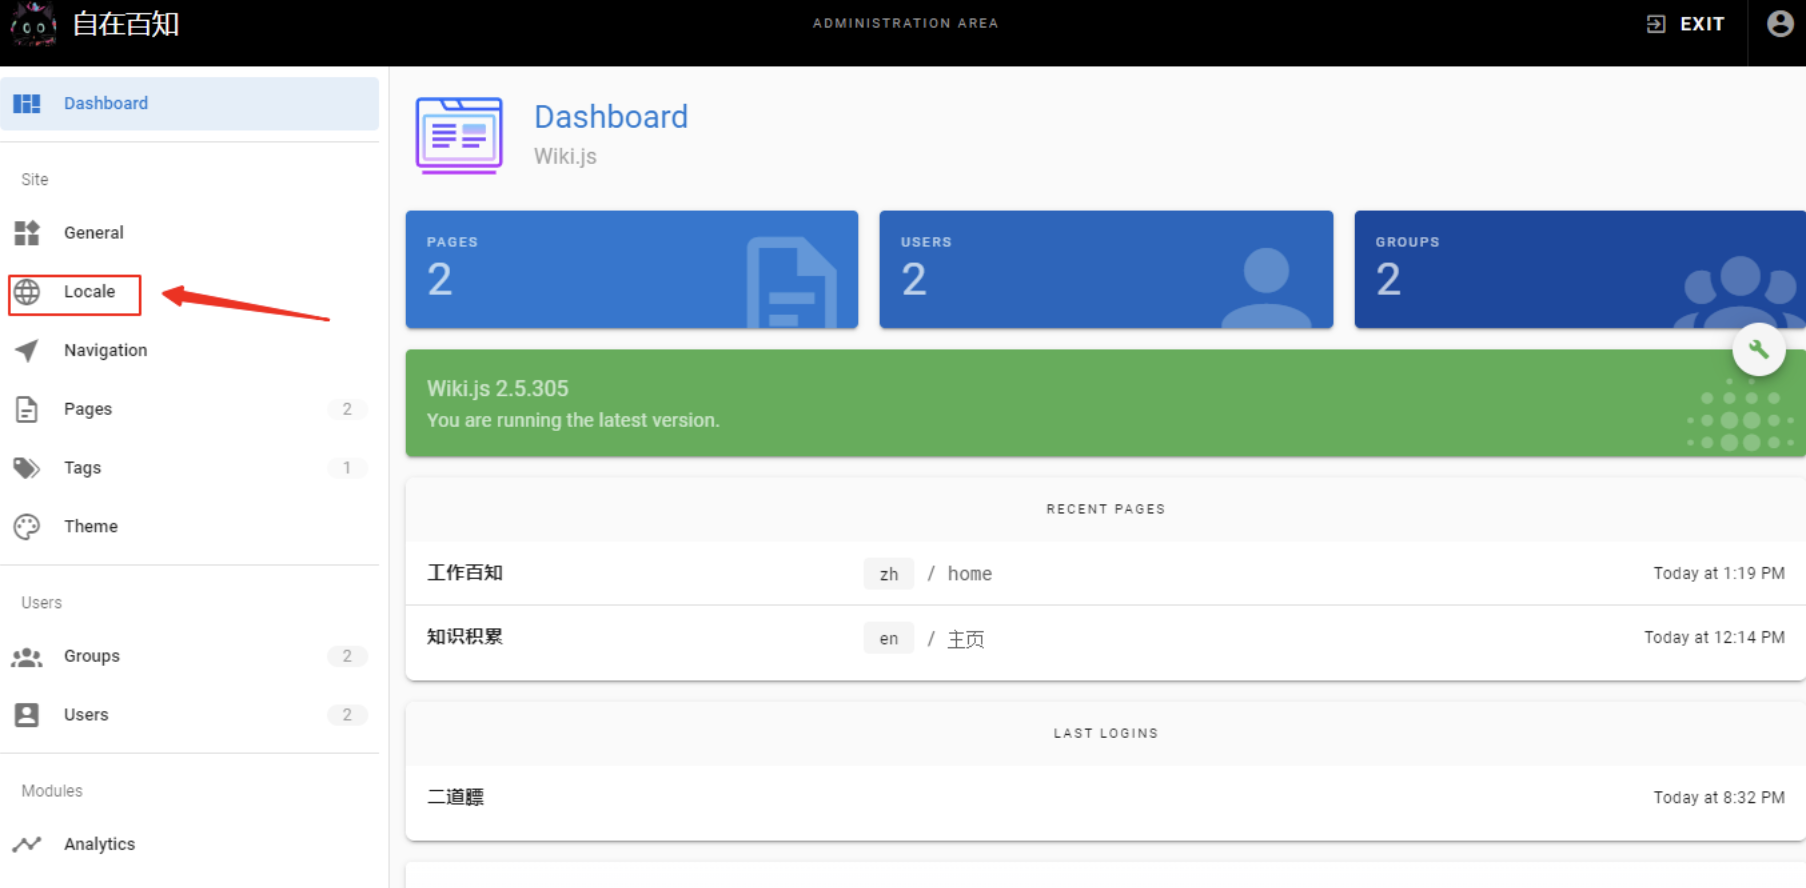
Task: Click the GROUPS count card
Action: click(x=1578, y=269)
